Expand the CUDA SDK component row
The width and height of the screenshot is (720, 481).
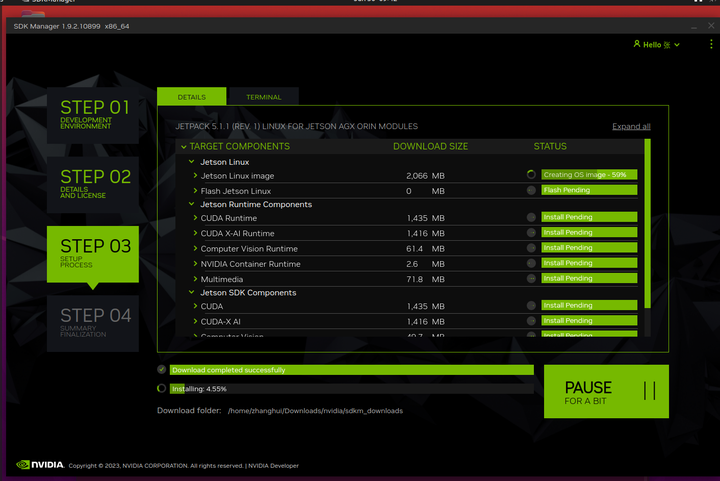195,306
